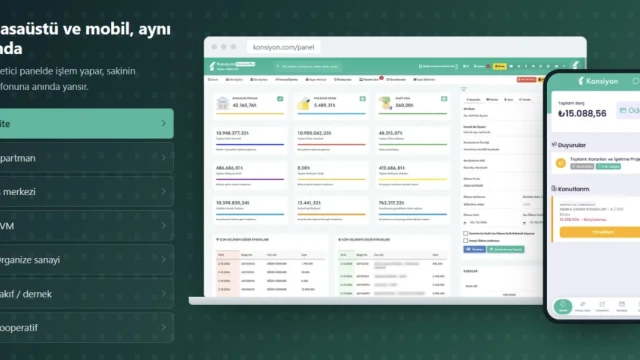Image resolution: width=640 pixels, height=360 pixels.
Task: Click the 472.686,81 summary card
Action: (413, 176)
